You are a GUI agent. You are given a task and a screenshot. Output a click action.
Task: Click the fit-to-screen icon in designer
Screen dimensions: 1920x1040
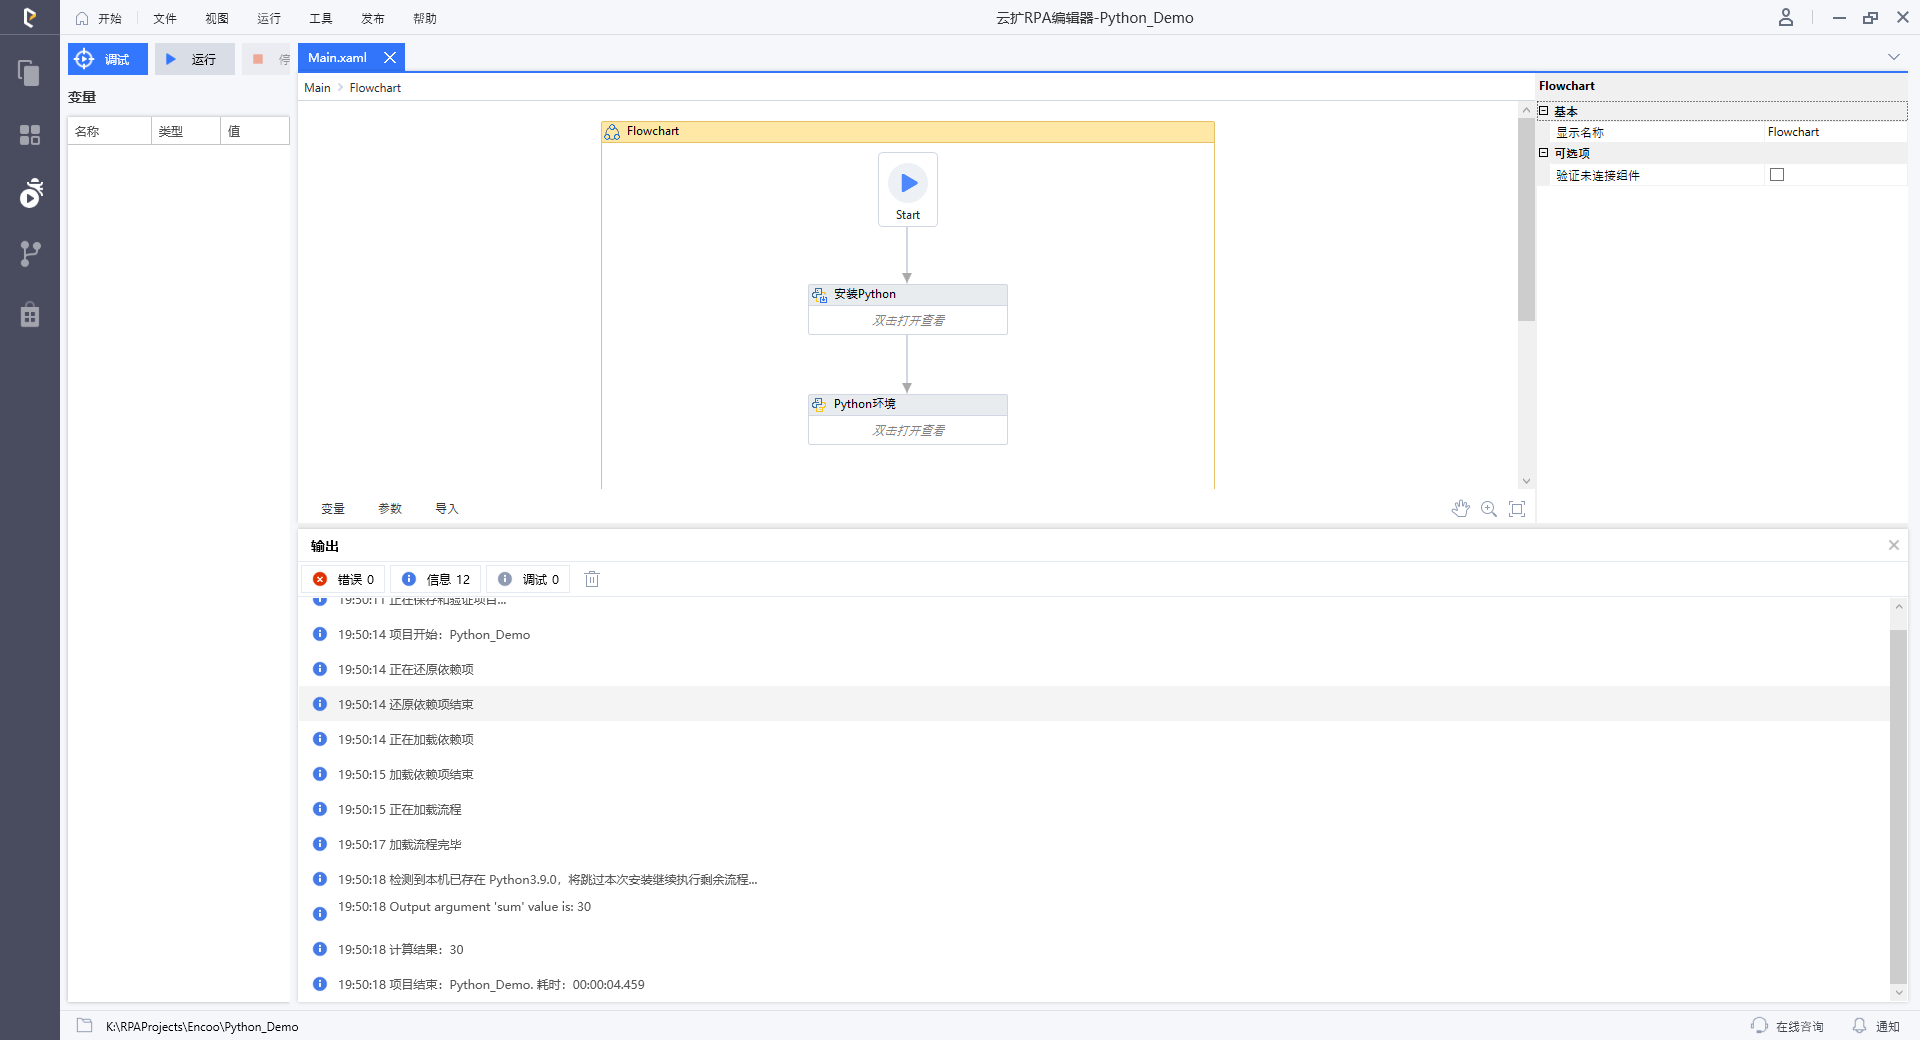coord(1517,509)
